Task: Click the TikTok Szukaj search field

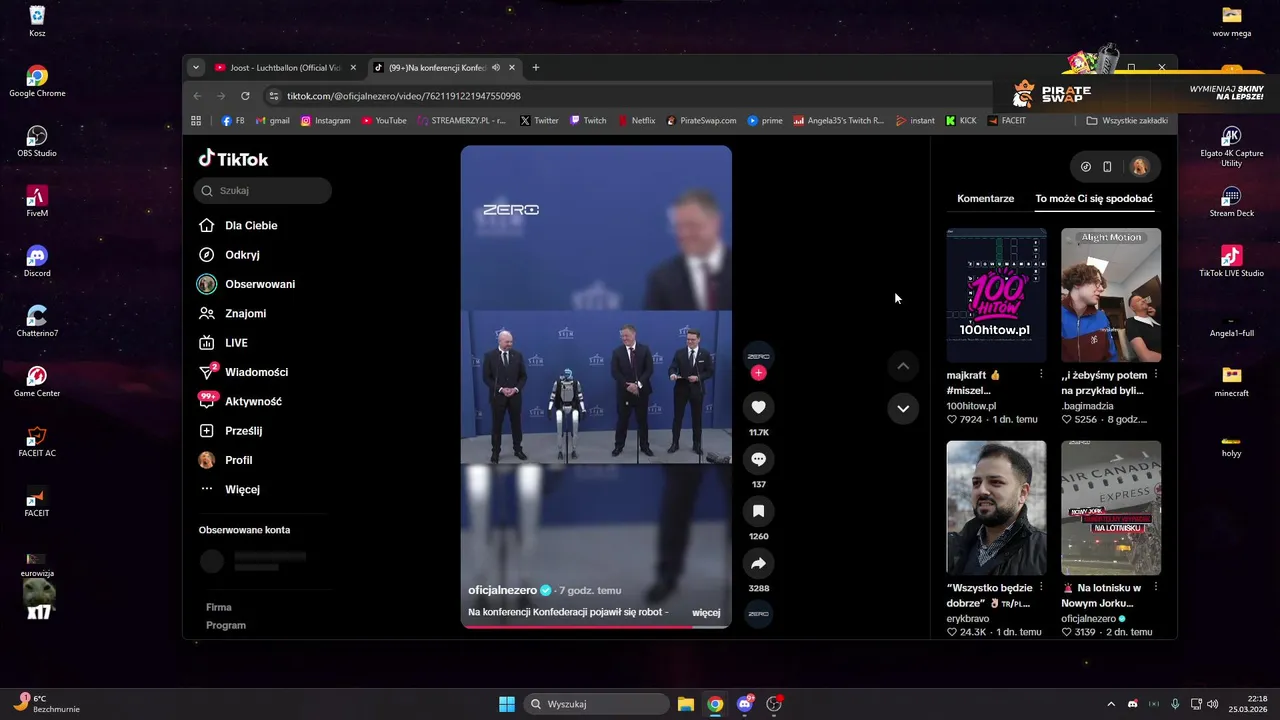Action: pos(263,190)
